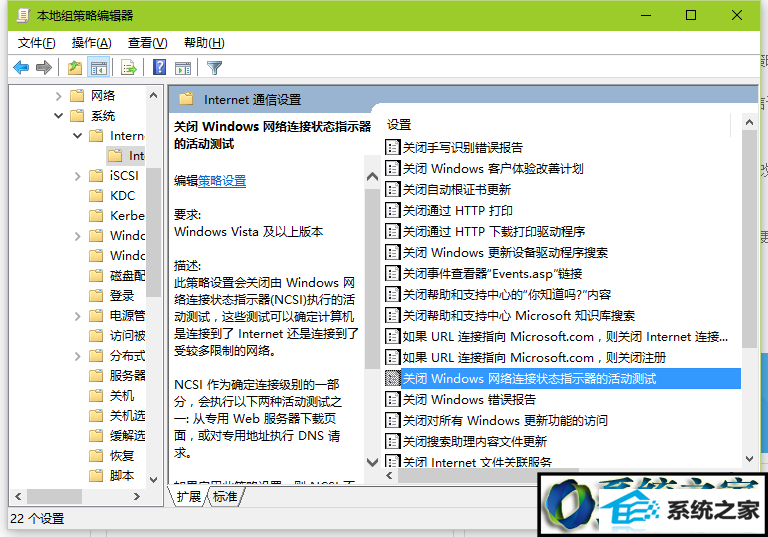The image size is (768, 537).
Task: Click description pane scroll down arrow
Action: point(372,462)
